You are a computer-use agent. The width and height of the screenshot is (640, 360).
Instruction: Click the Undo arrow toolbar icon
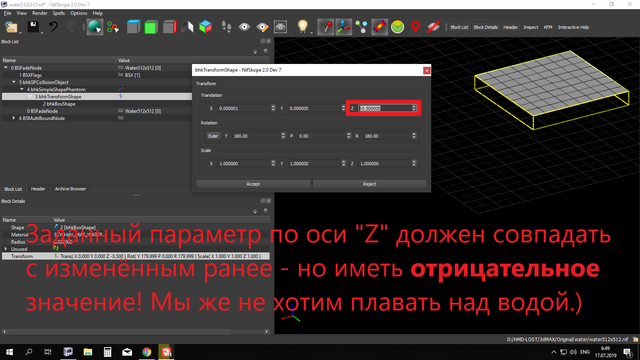(53, 27)
